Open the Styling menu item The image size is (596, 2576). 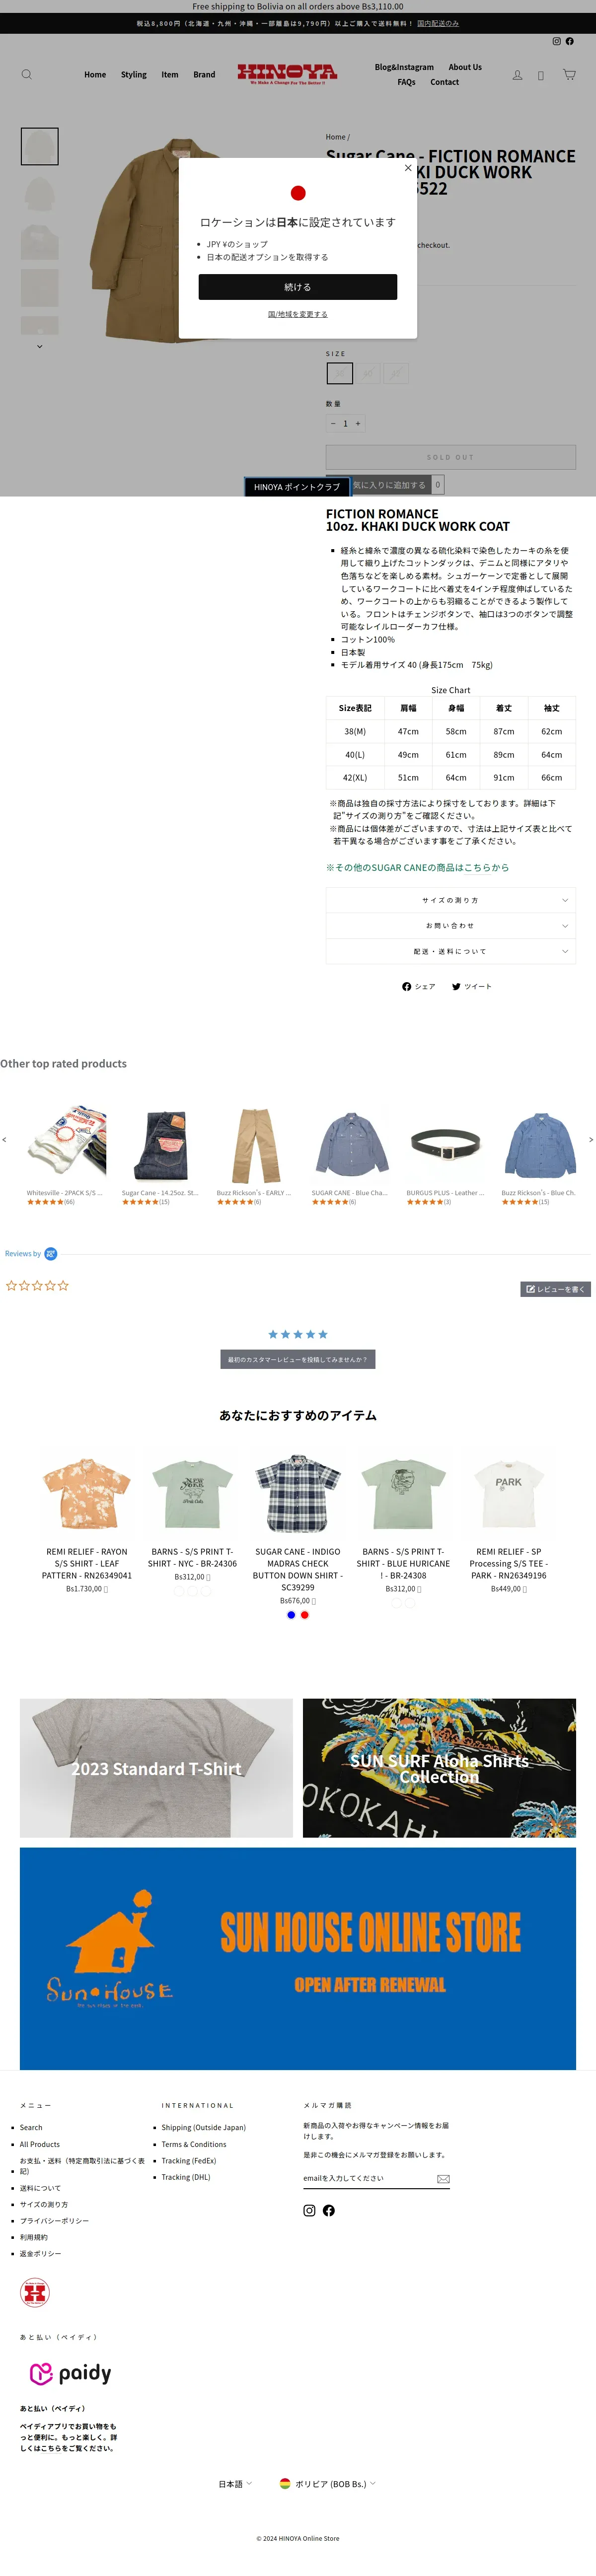[134, 74]
